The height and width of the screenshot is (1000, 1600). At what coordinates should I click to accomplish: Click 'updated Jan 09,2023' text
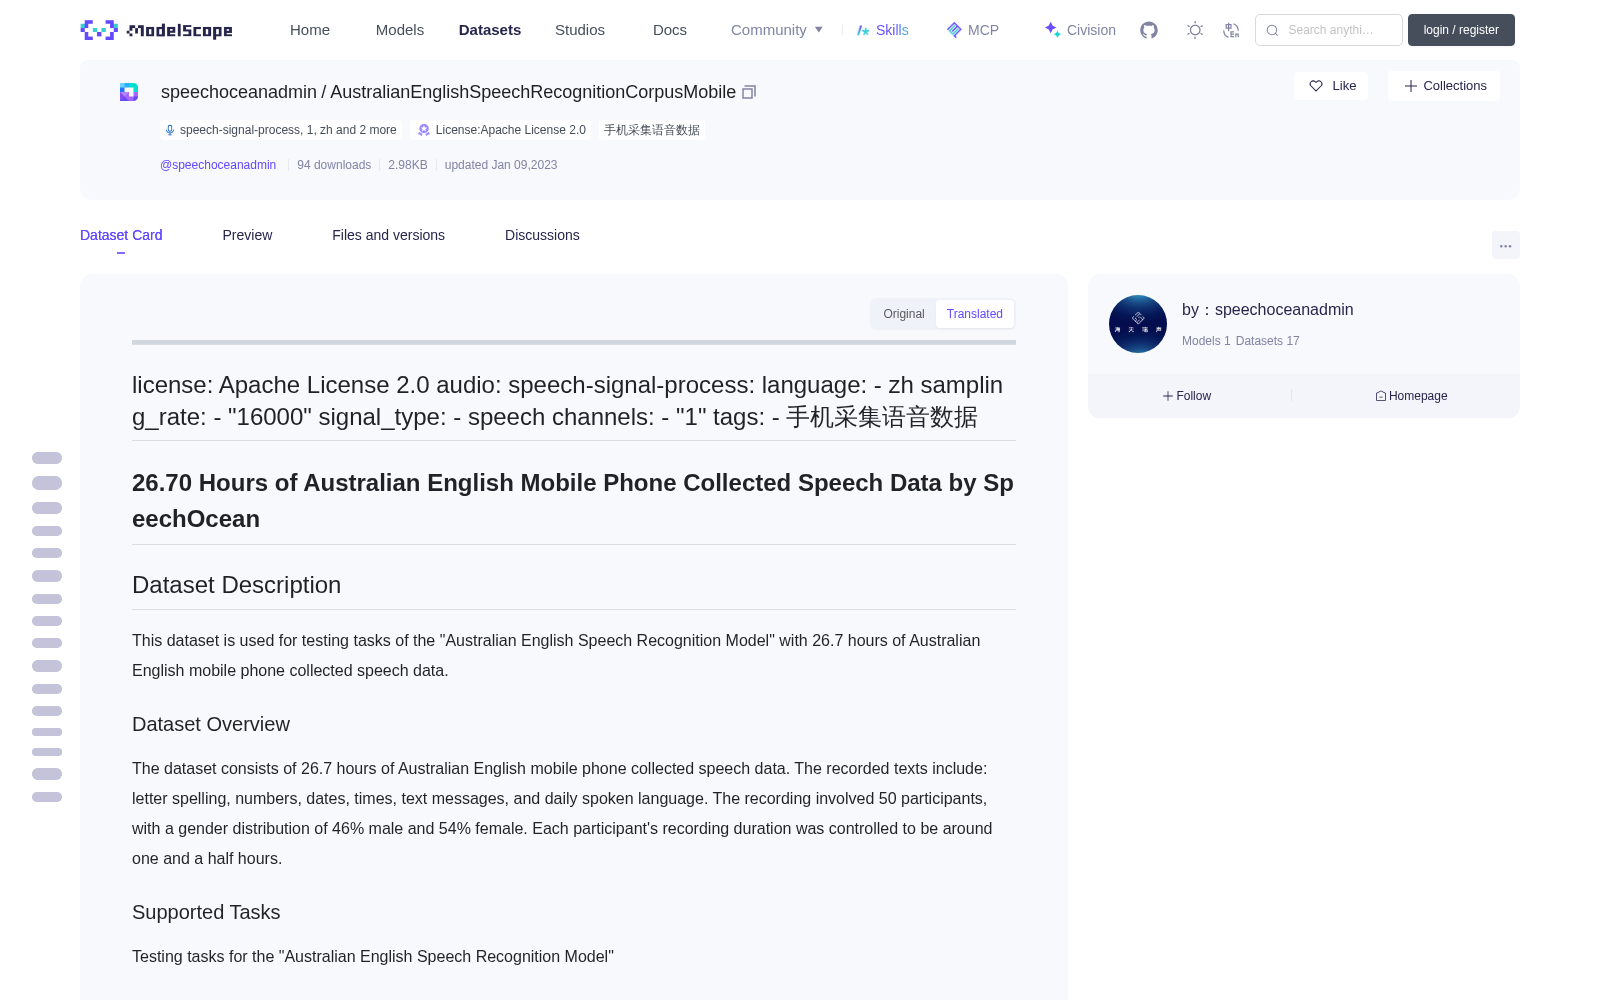[x=501, y=165]
